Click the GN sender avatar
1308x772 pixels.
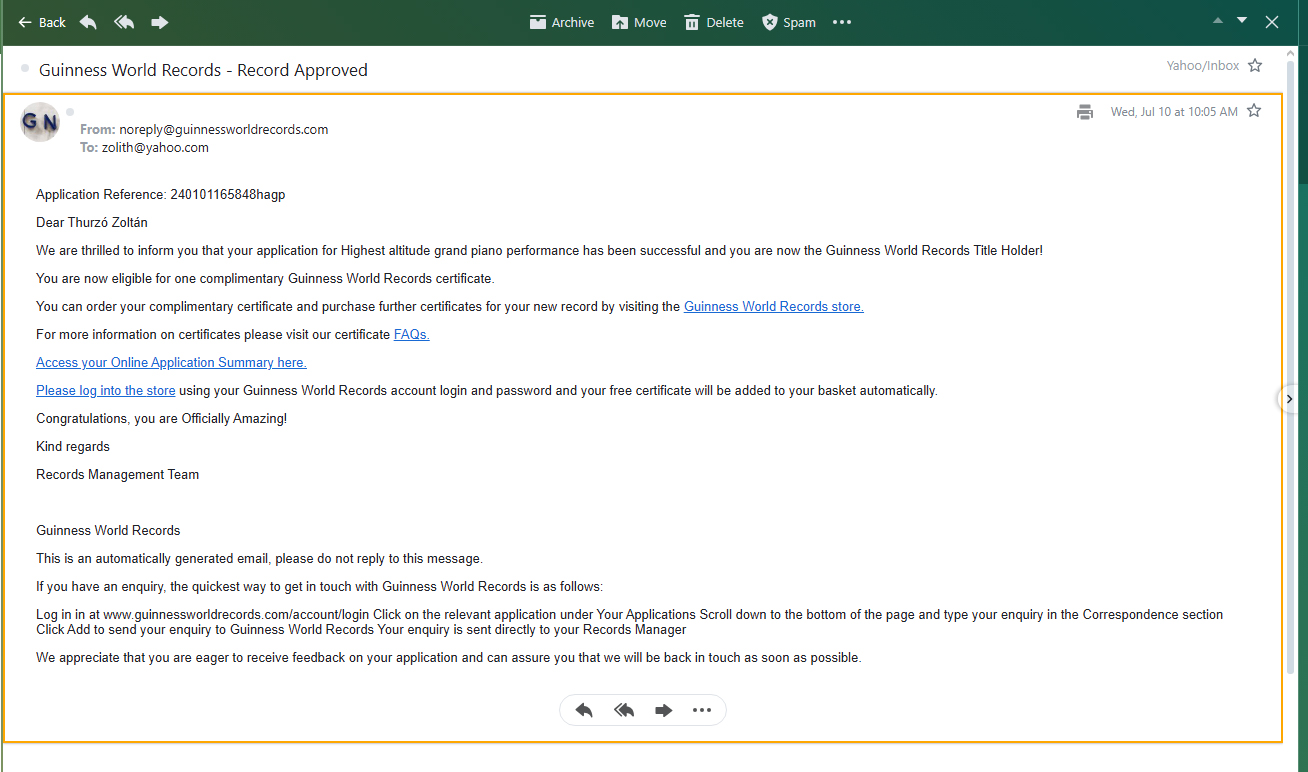point(40,122)
